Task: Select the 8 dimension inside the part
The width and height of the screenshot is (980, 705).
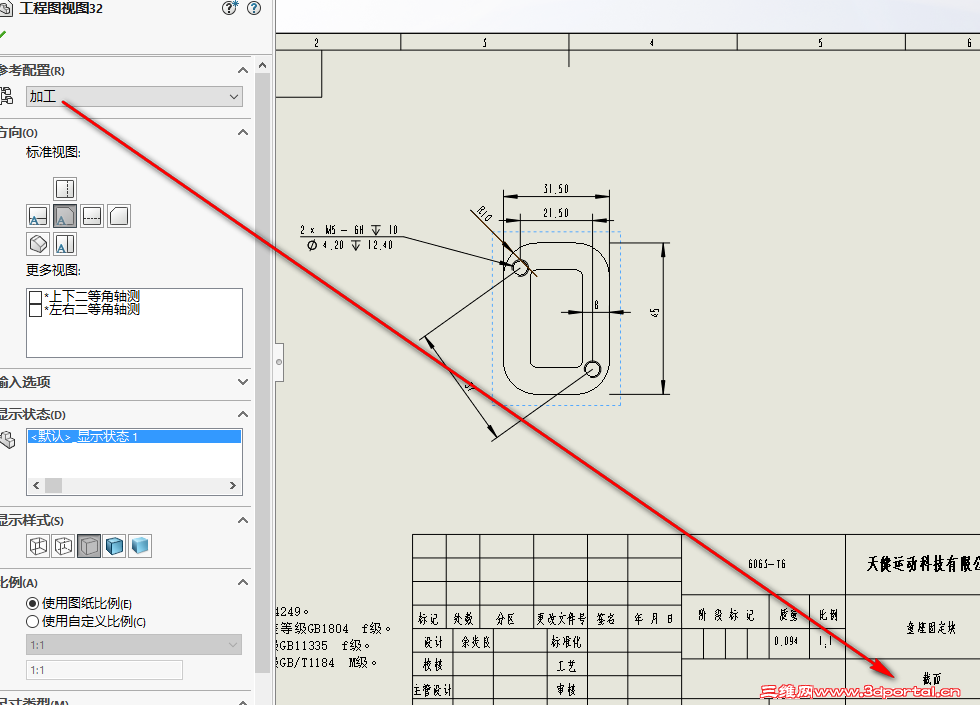Action: coord(596,305)
